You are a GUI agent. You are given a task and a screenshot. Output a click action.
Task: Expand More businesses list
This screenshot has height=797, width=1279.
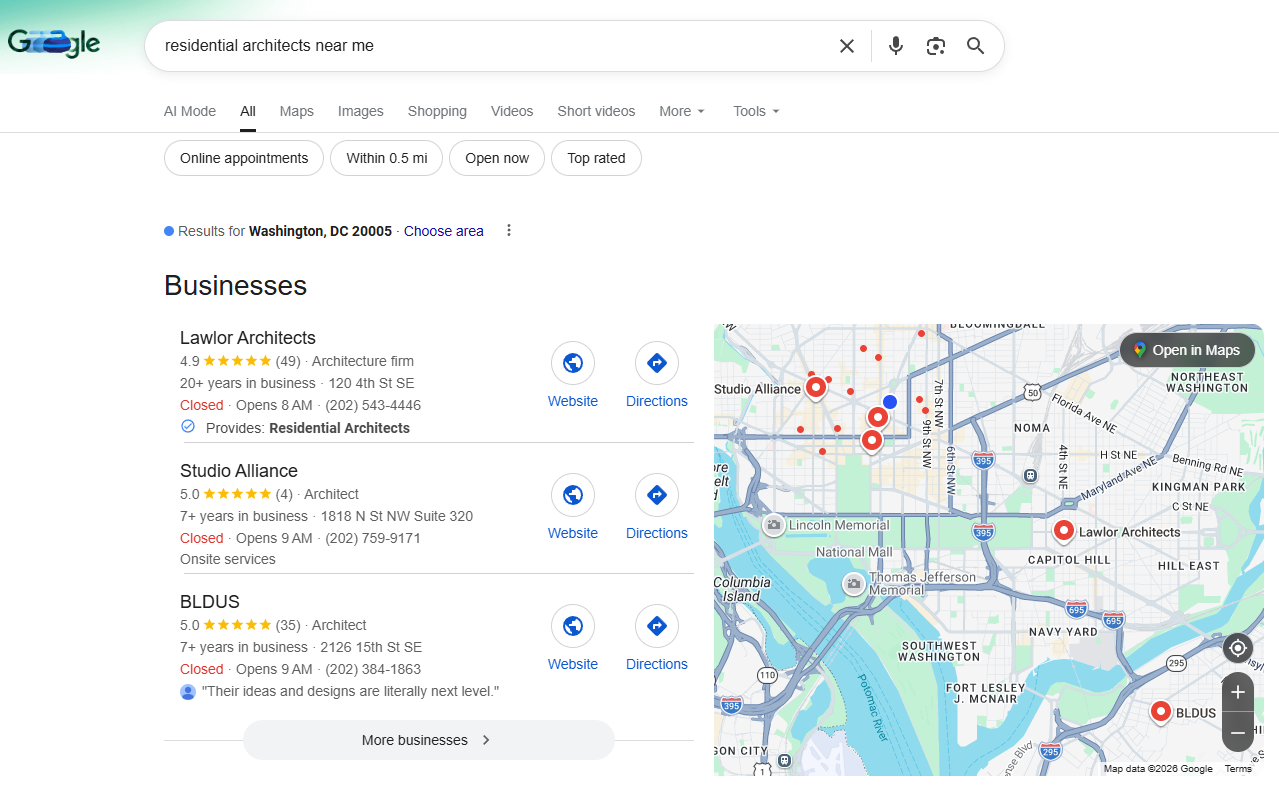(428, 740)
